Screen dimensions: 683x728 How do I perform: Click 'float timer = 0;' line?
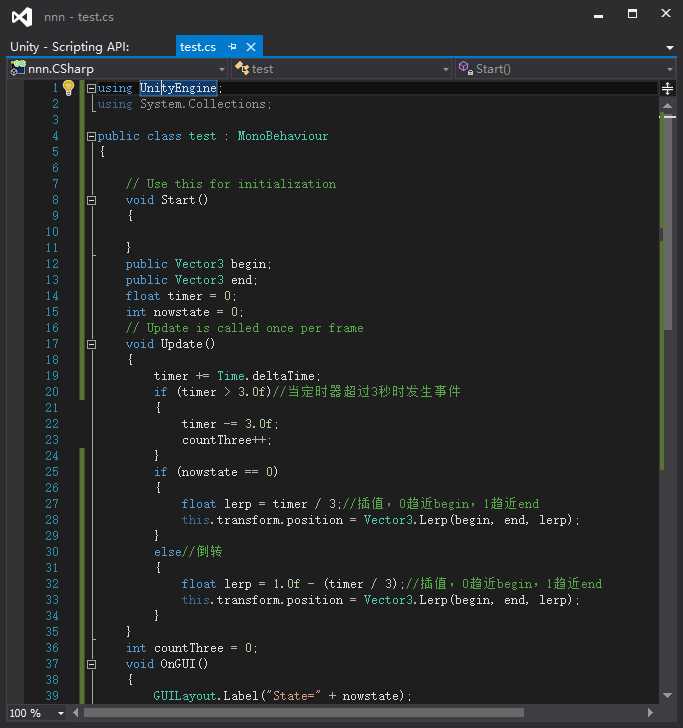point(181,296)
